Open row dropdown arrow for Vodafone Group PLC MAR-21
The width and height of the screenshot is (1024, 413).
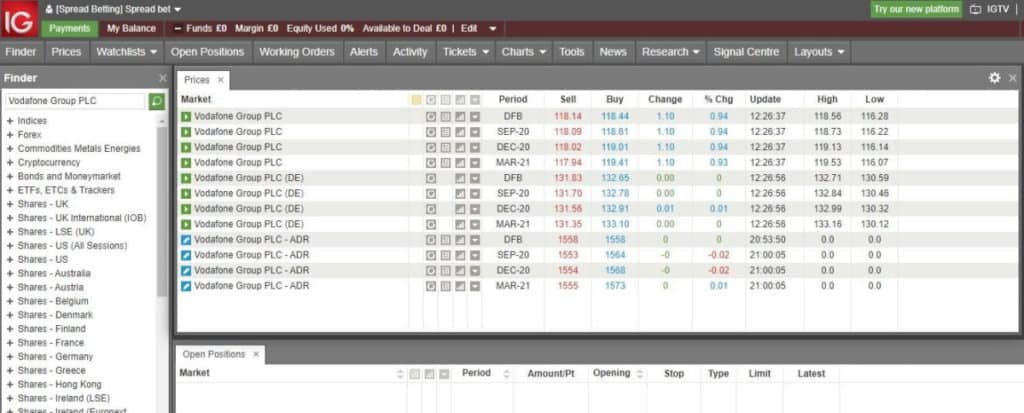(x=475, y=162)
